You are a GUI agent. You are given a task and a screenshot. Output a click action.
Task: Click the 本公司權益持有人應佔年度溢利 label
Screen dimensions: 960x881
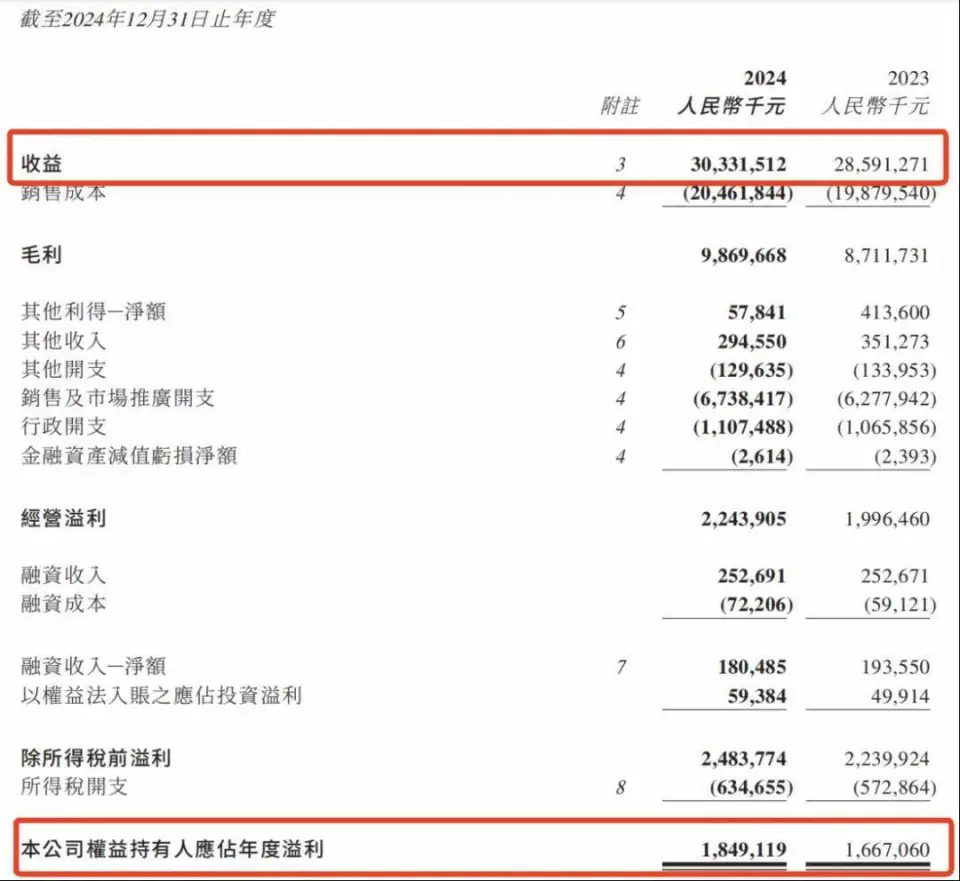click(x=173, y=850)
